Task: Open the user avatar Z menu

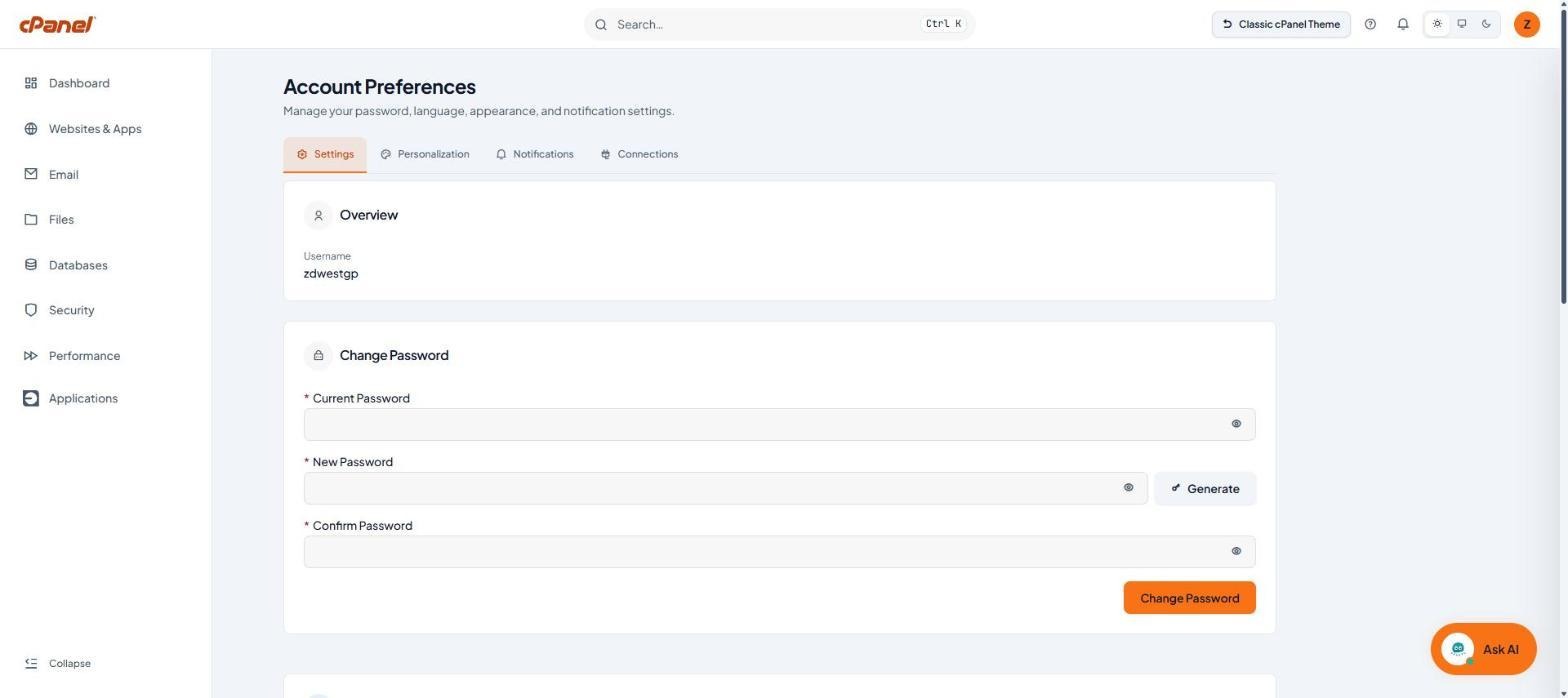Action: [x=1527, y=24]
